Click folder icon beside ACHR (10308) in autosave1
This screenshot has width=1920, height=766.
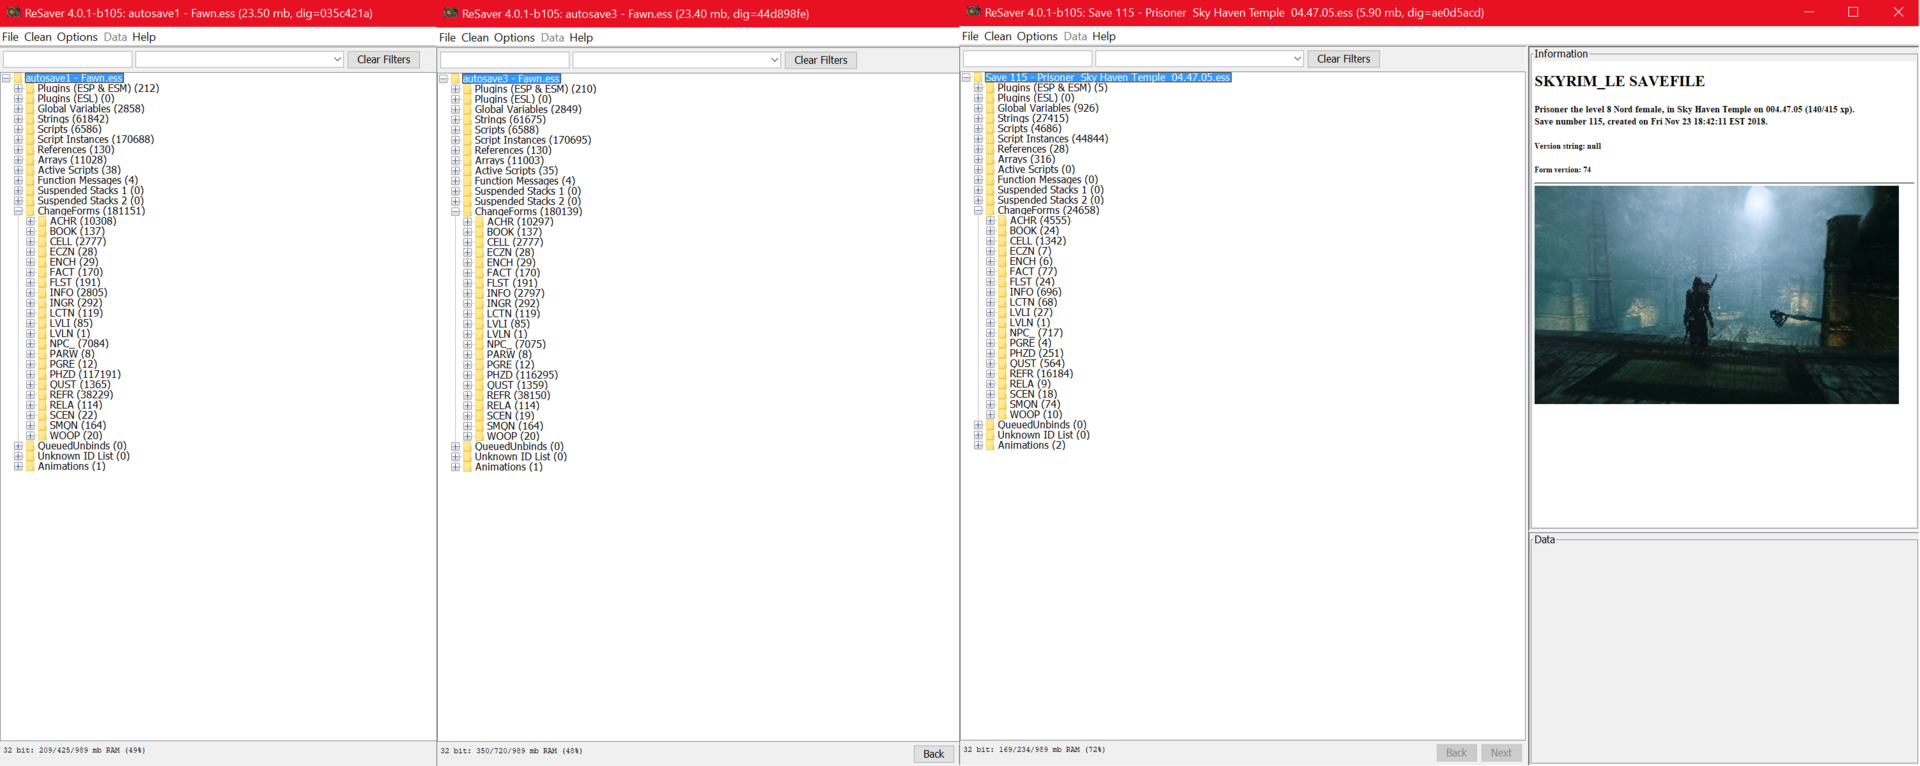[x=42, y=221]
